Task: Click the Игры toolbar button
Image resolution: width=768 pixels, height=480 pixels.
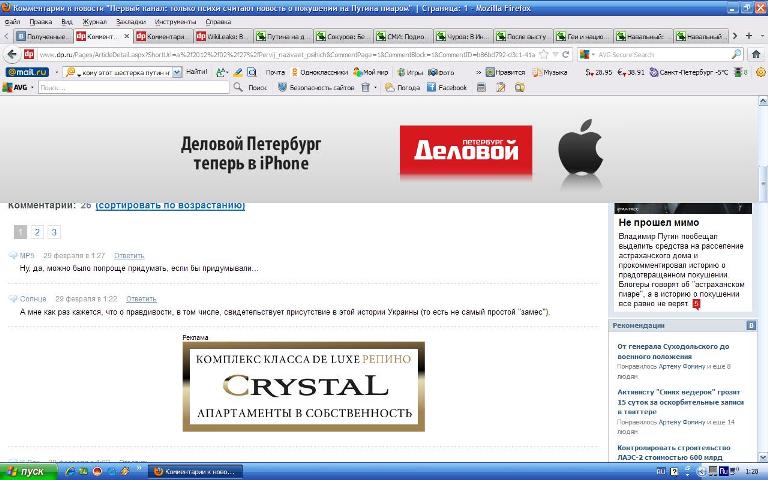Action: pyautogui.click(x=410, y=72)
